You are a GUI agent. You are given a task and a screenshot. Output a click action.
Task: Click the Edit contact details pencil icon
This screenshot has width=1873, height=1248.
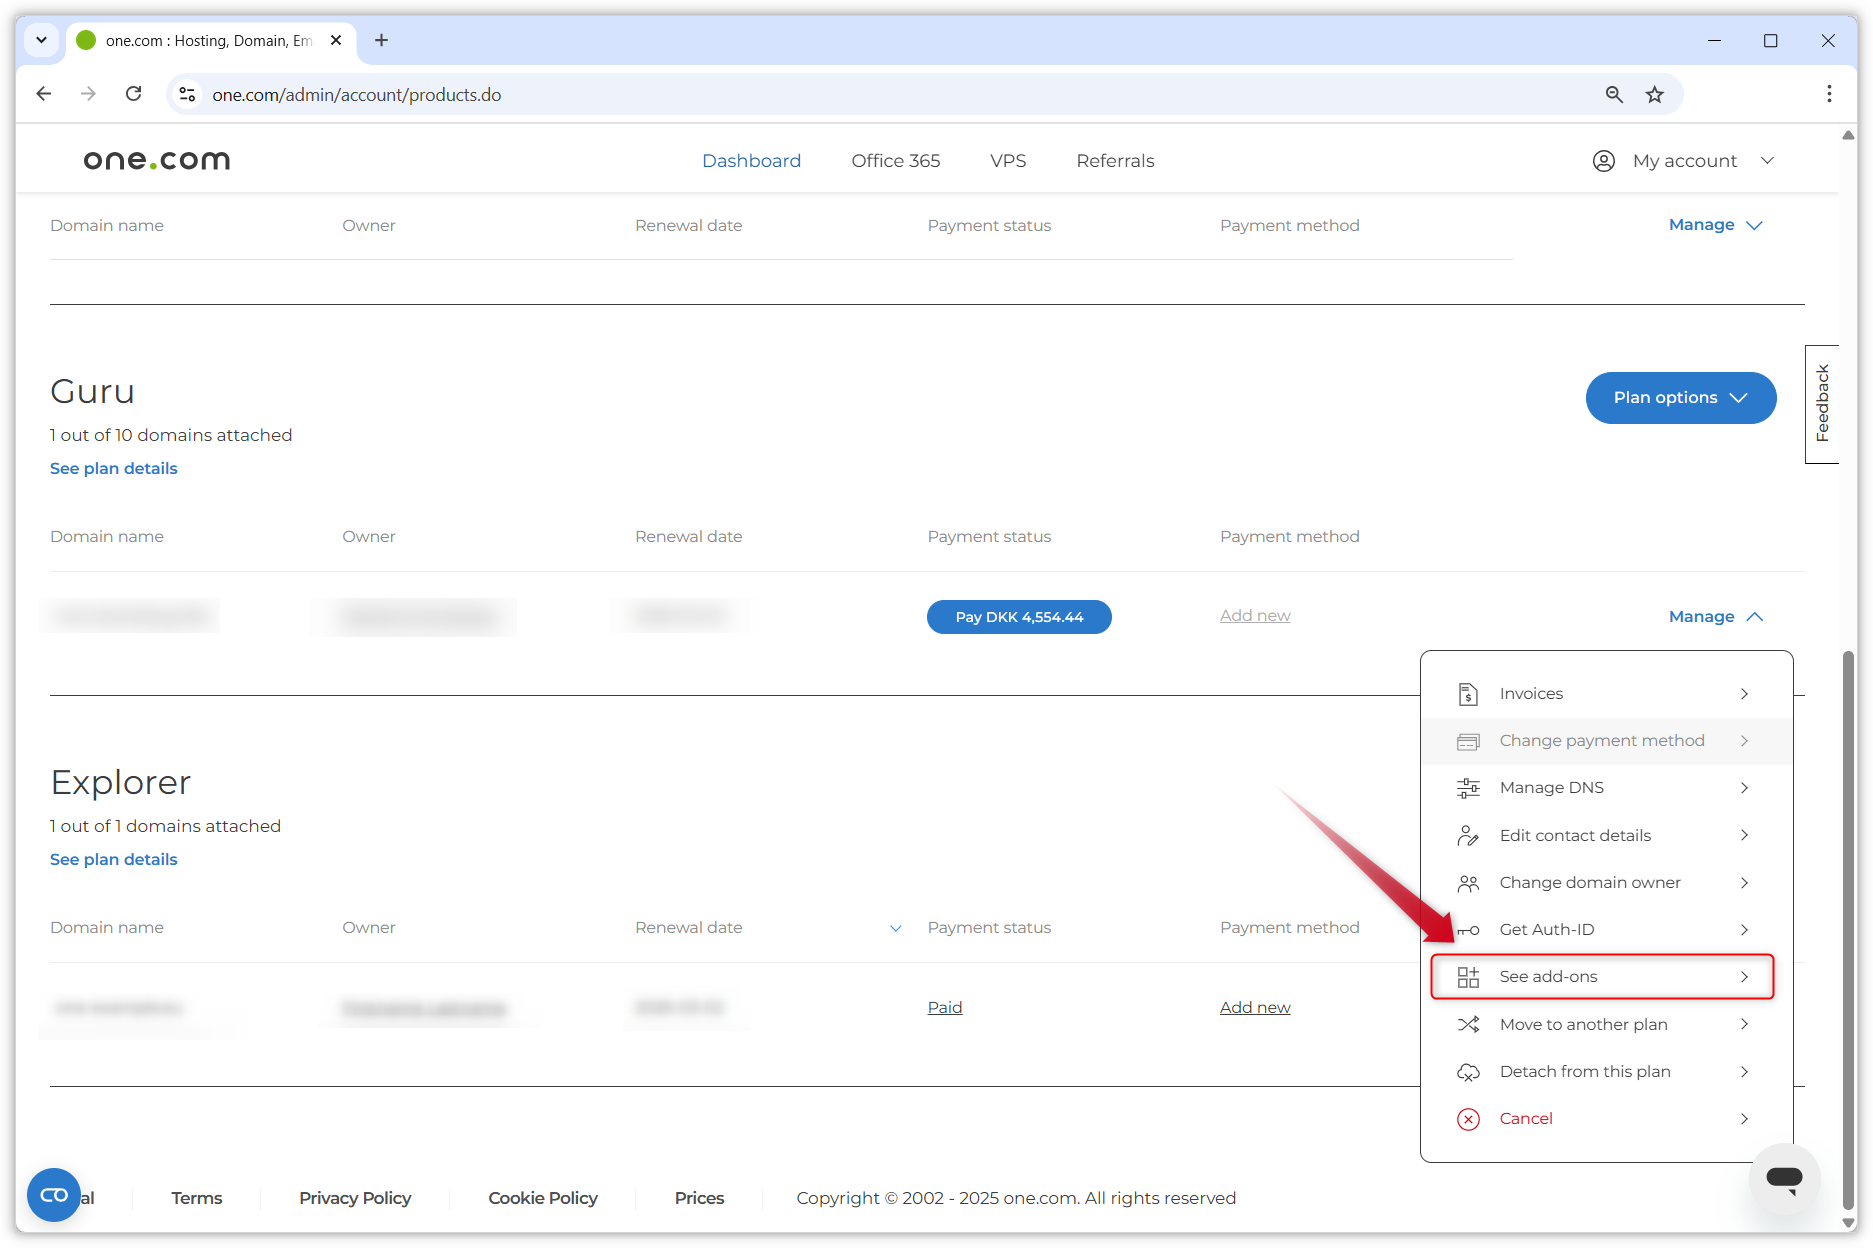click(x=1468, y=835)
